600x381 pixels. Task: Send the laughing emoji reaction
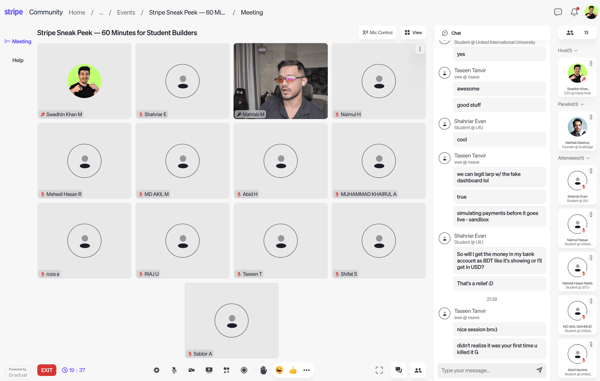[x=279, y=370]
